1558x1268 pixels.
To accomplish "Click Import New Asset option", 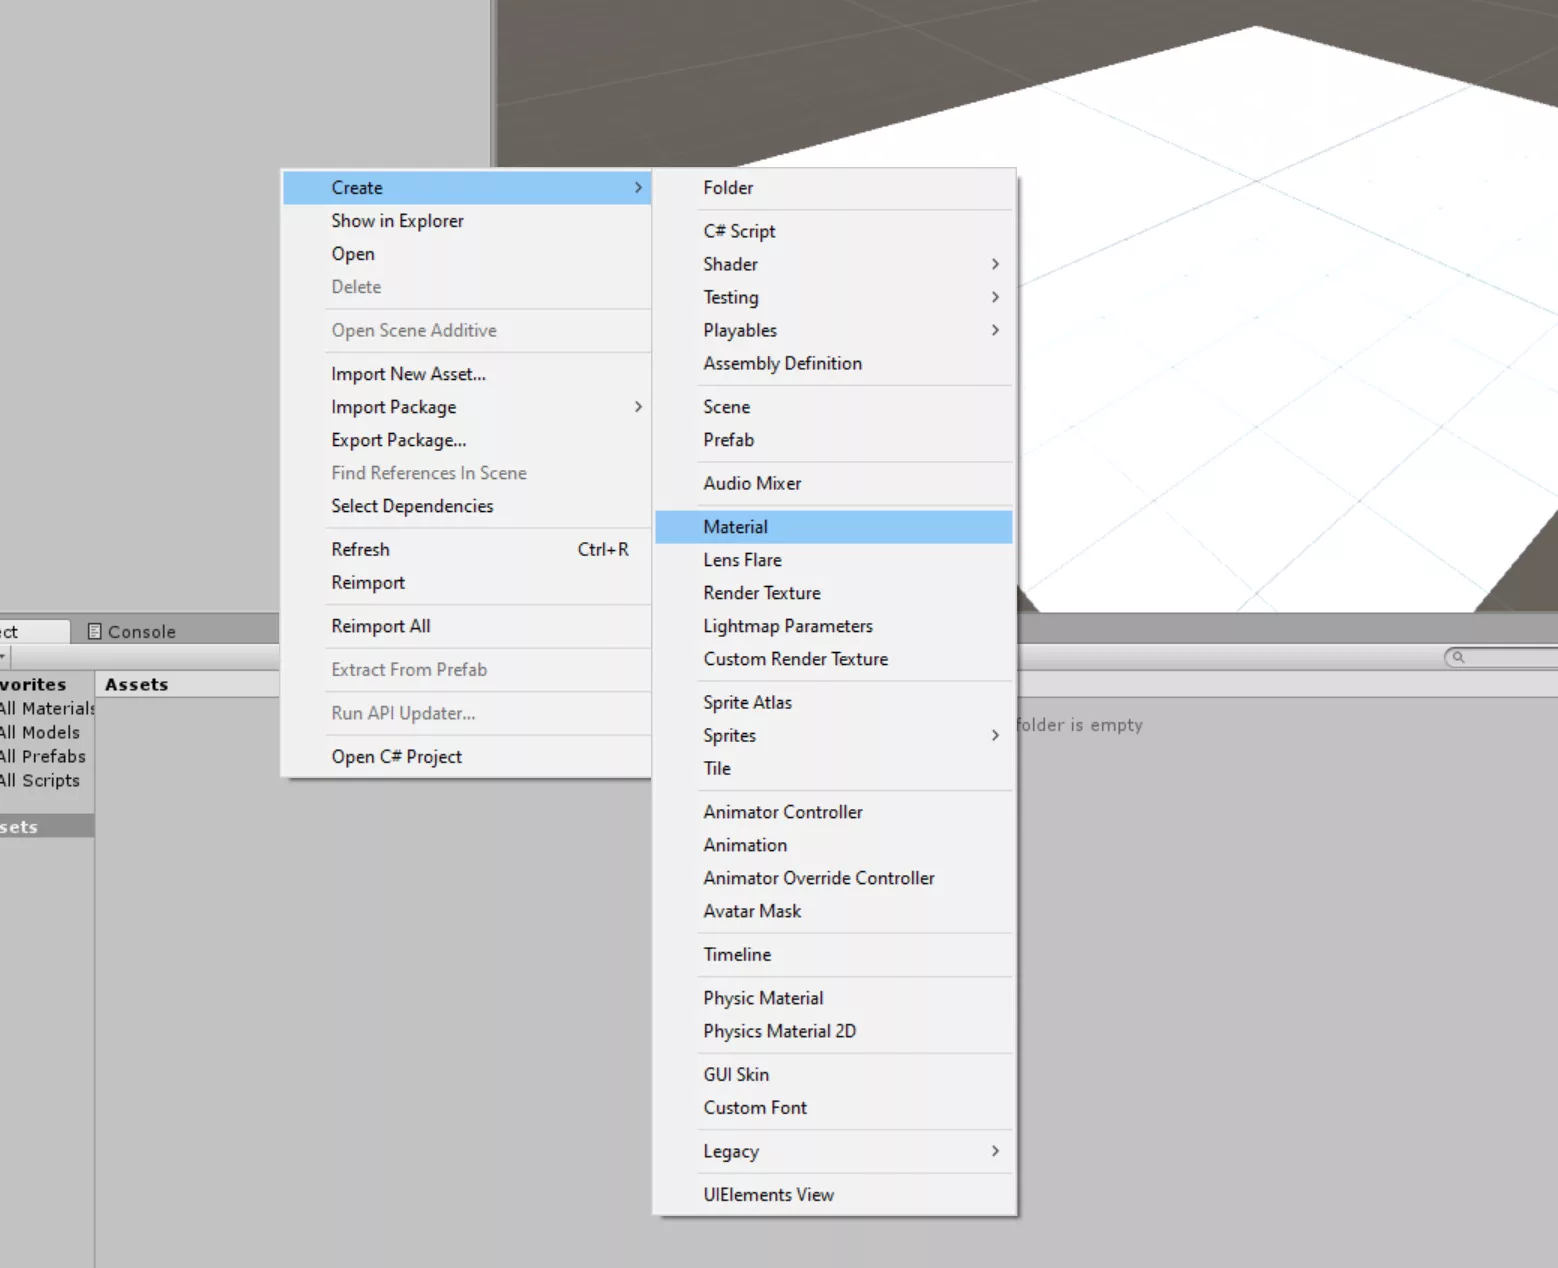I will [x=408, y=374].
